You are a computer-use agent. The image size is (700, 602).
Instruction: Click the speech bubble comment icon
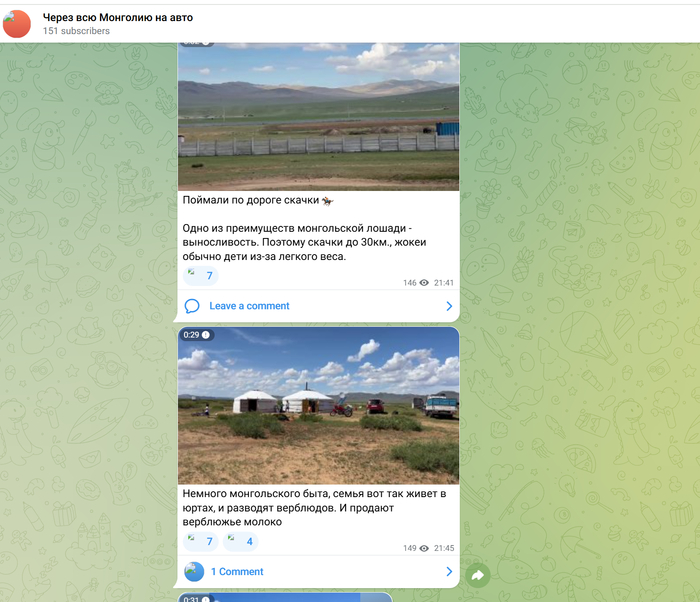tap(192, 306)
